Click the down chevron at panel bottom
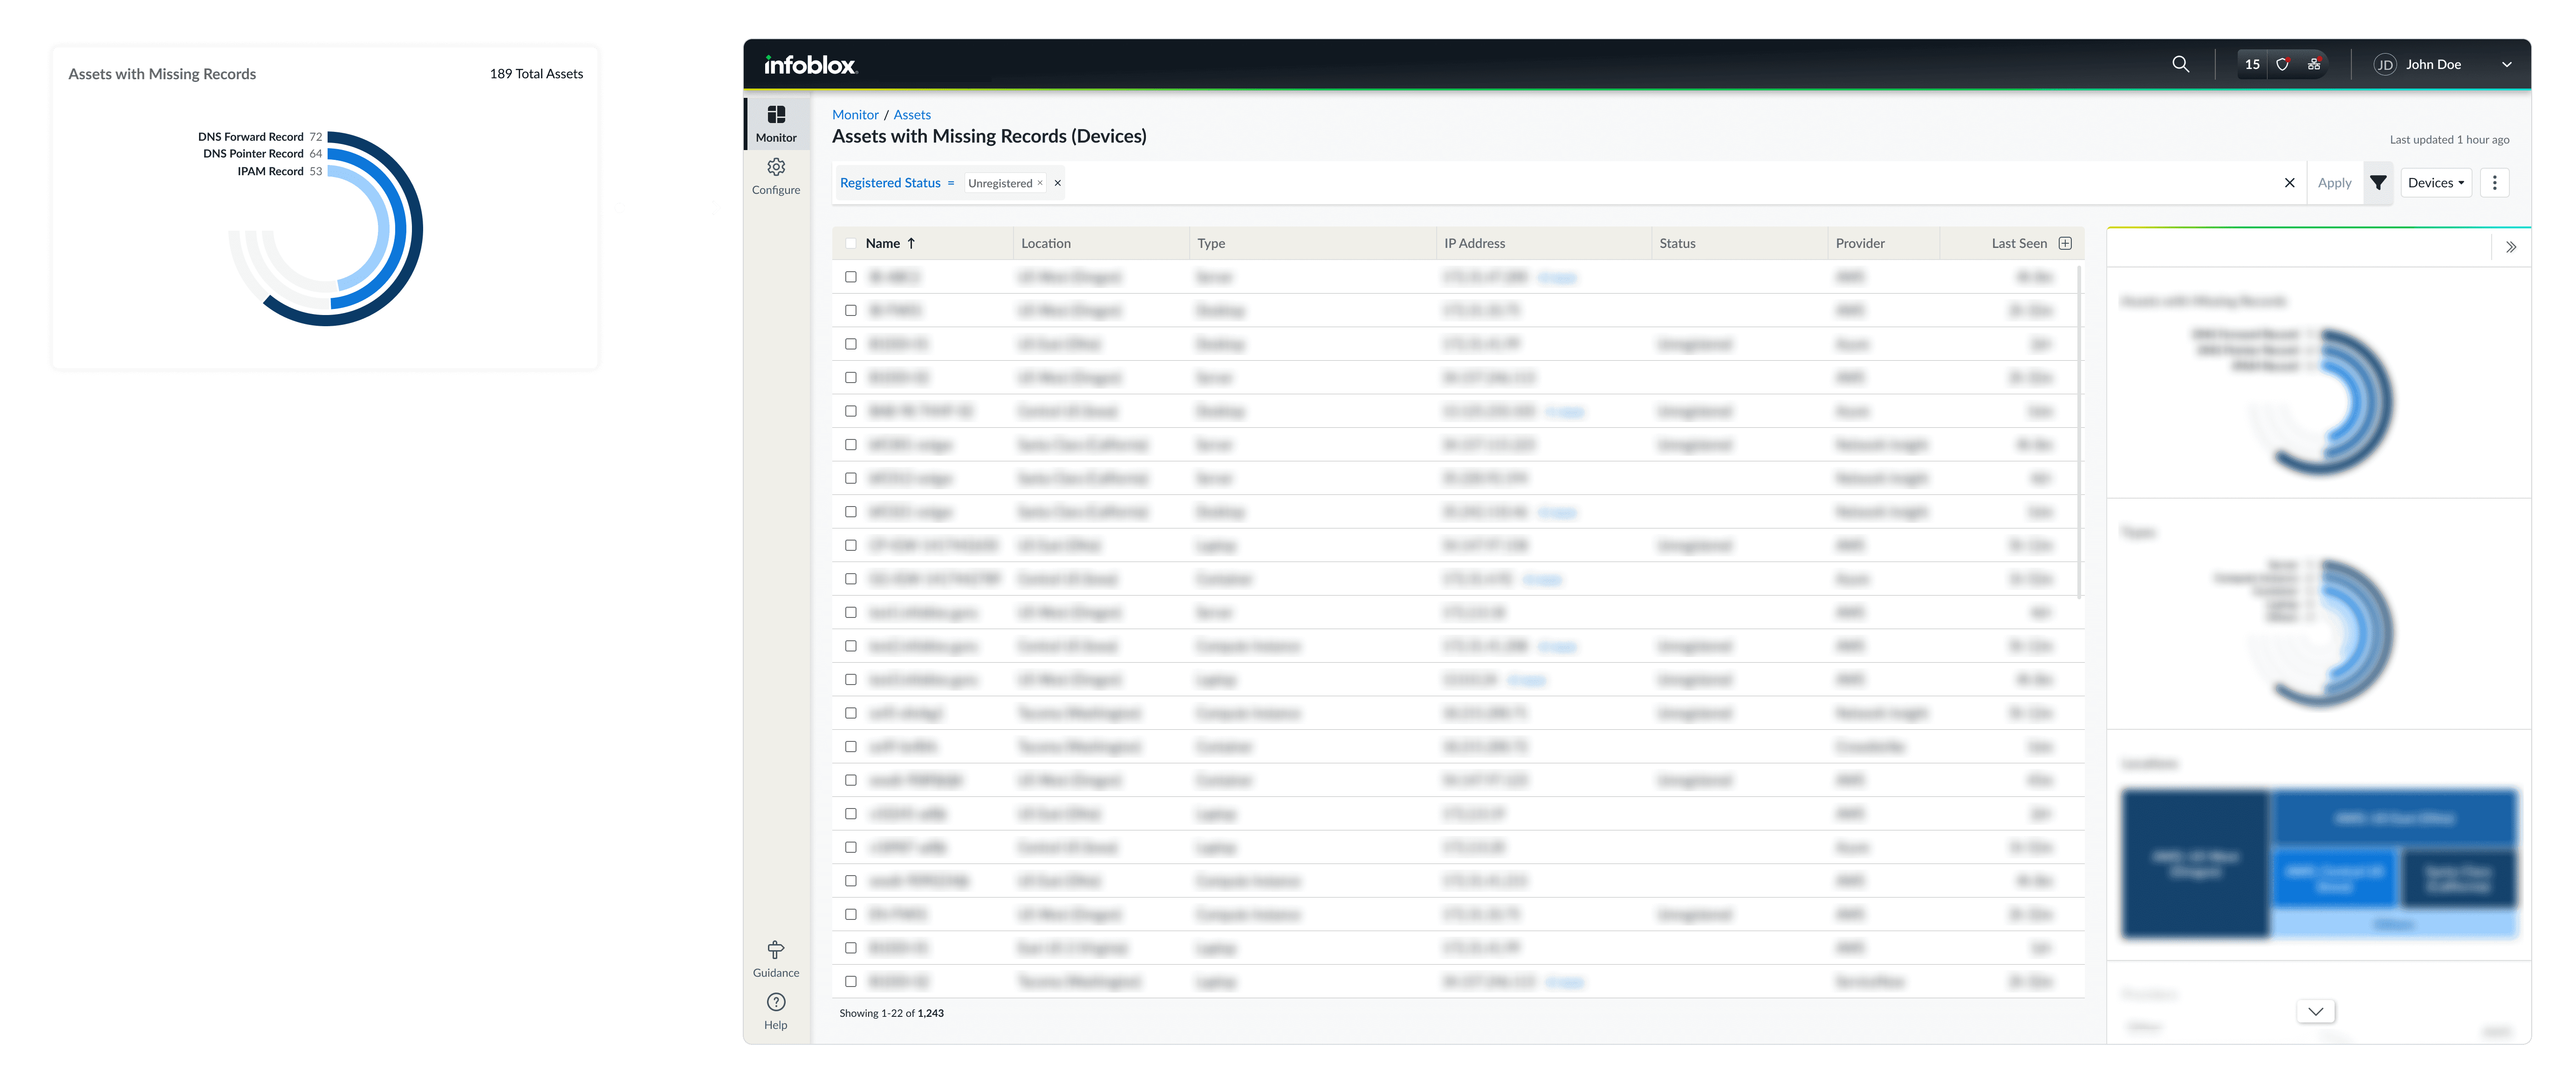The image size is (2576, 1083). click(x=2315, y=1011)
